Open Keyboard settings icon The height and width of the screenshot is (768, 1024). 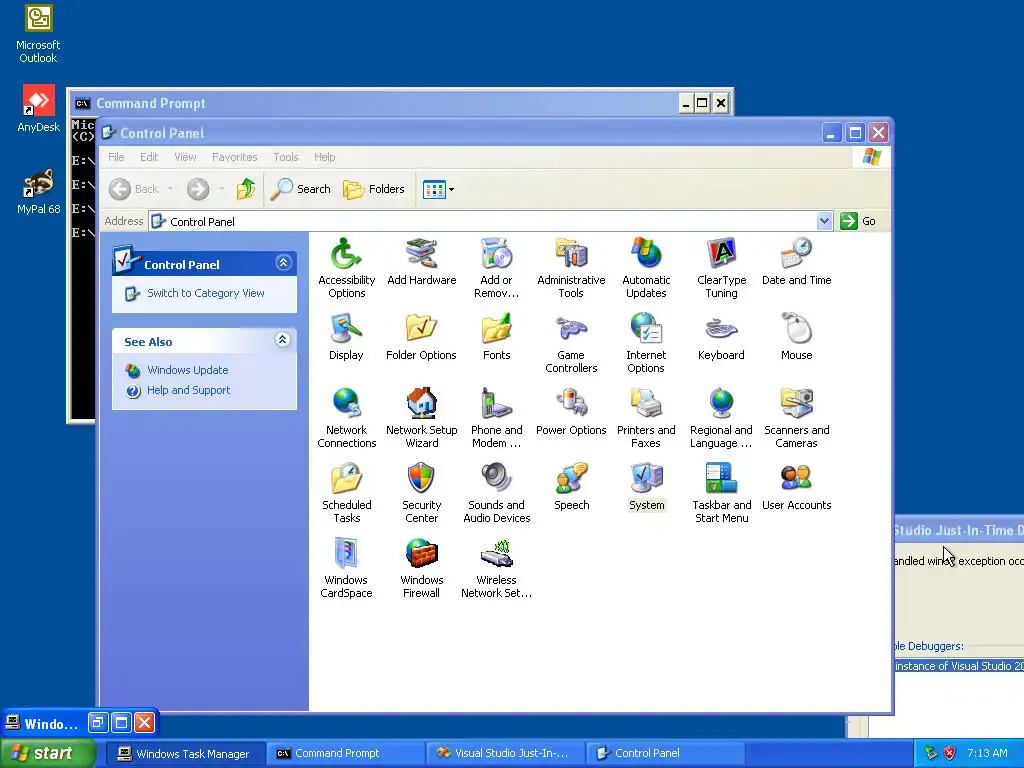(721, 337)
